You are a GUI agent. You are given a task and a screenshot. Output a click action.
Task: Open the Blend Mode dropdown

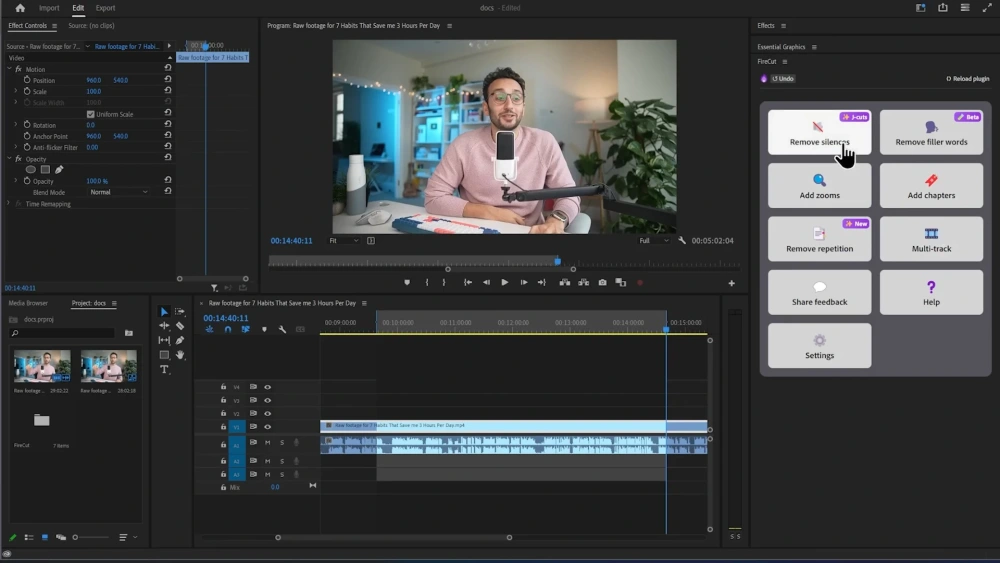118,192
